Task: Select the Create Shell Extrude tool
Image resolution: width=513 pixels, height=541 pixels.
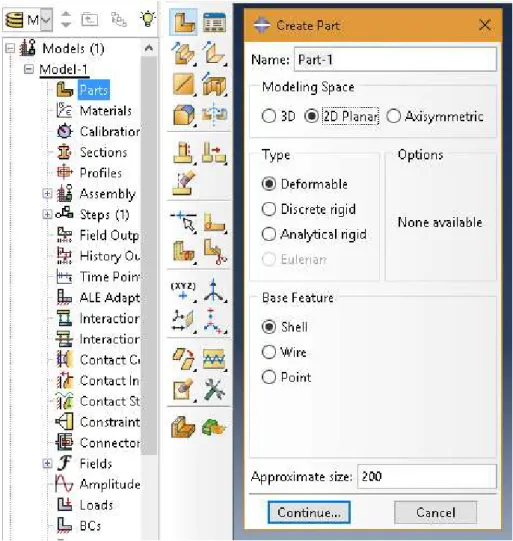Action: point(214,53)
